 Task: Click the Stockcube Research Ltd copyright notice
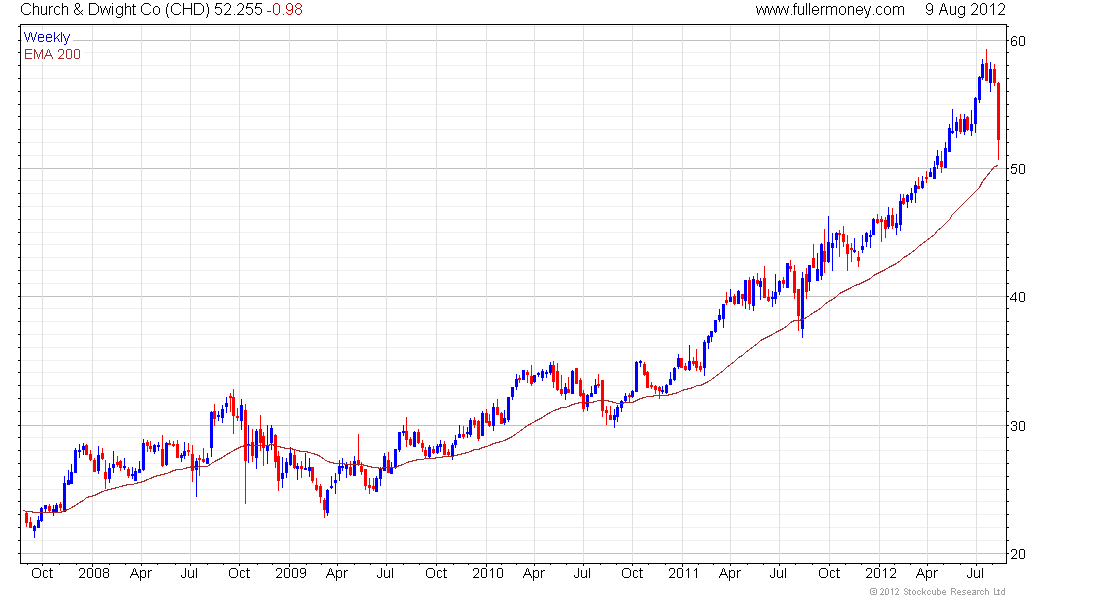937,592
